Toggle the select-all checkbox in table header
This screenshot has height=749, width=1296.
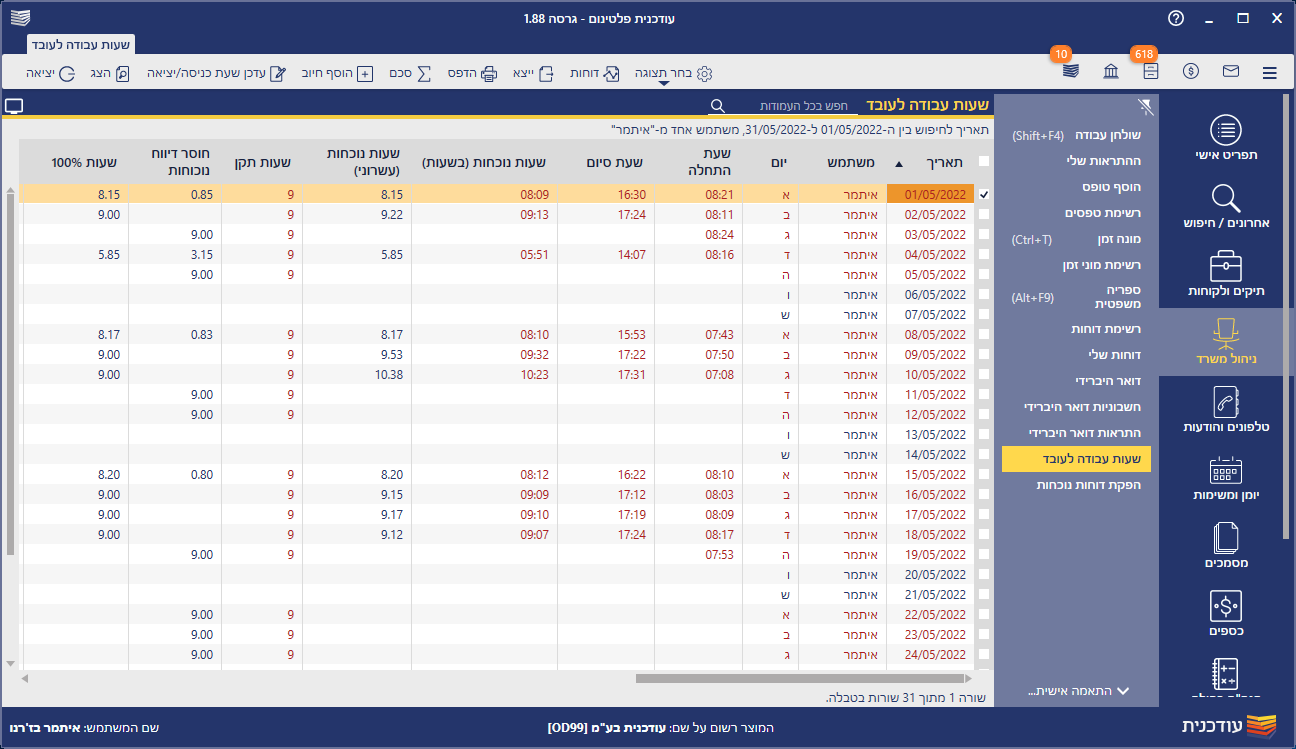tap(984, 161)
